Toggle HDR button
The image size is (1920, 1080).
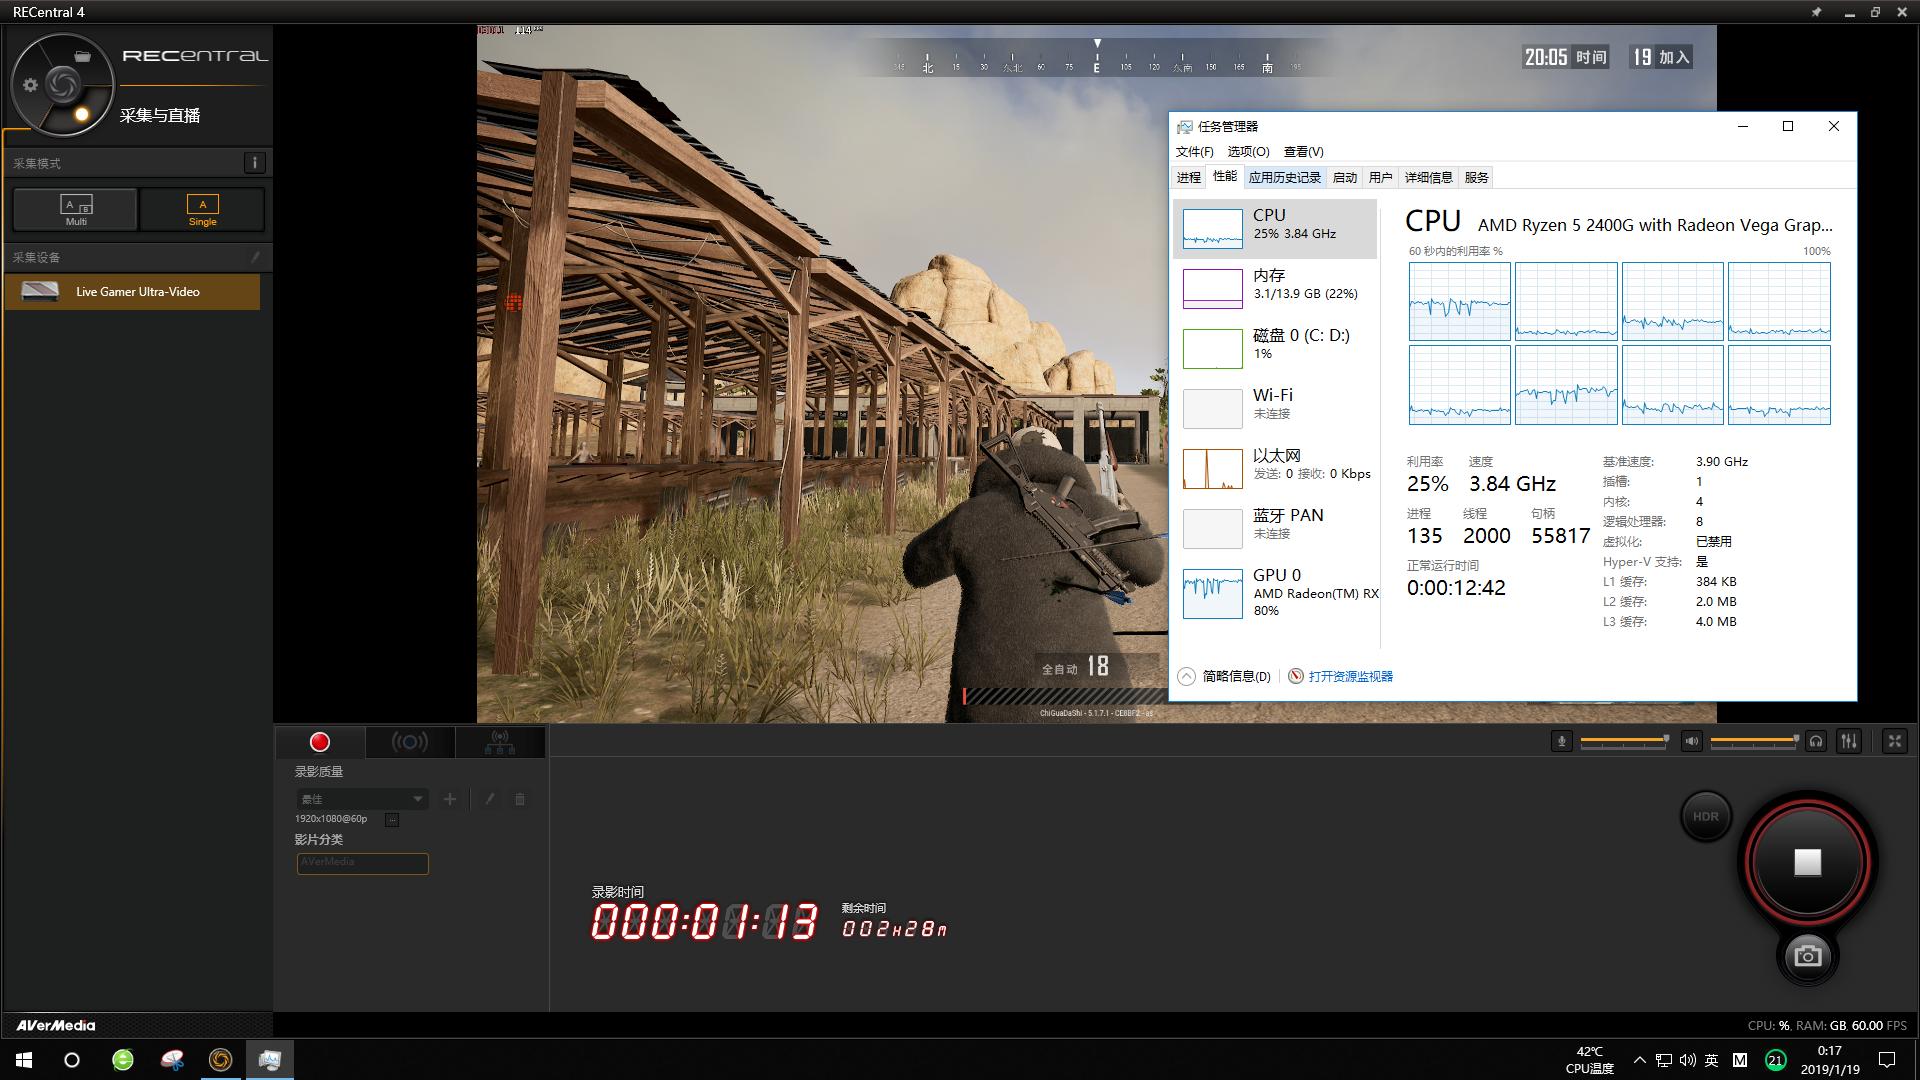tap(1706, 816)
